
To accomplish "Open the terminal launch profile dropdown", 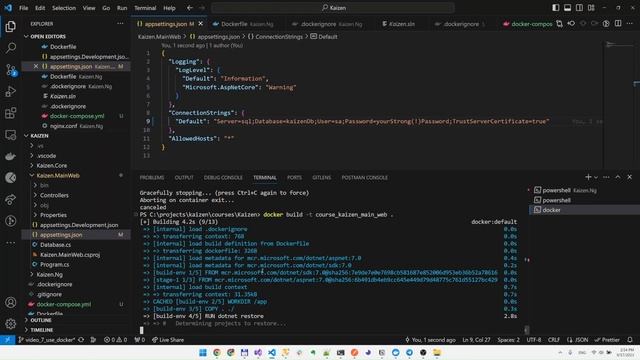I will (x=596, y=178).
